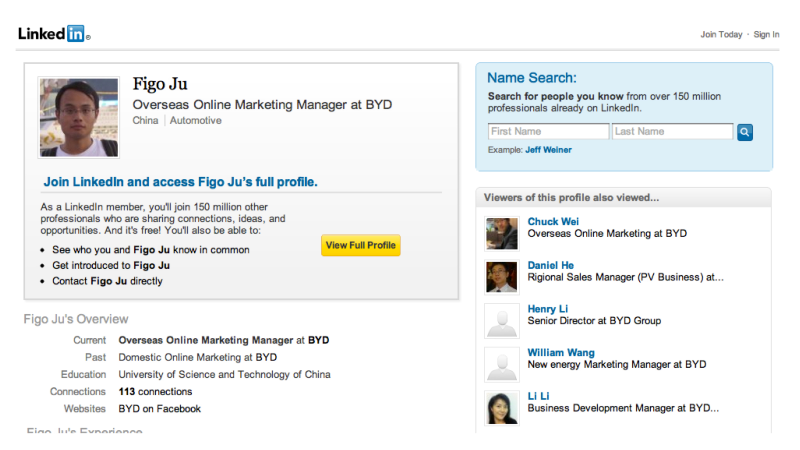The image size is (800, 450).
Task: Open the Daniel He name link
Action: (x=551, y=265)
